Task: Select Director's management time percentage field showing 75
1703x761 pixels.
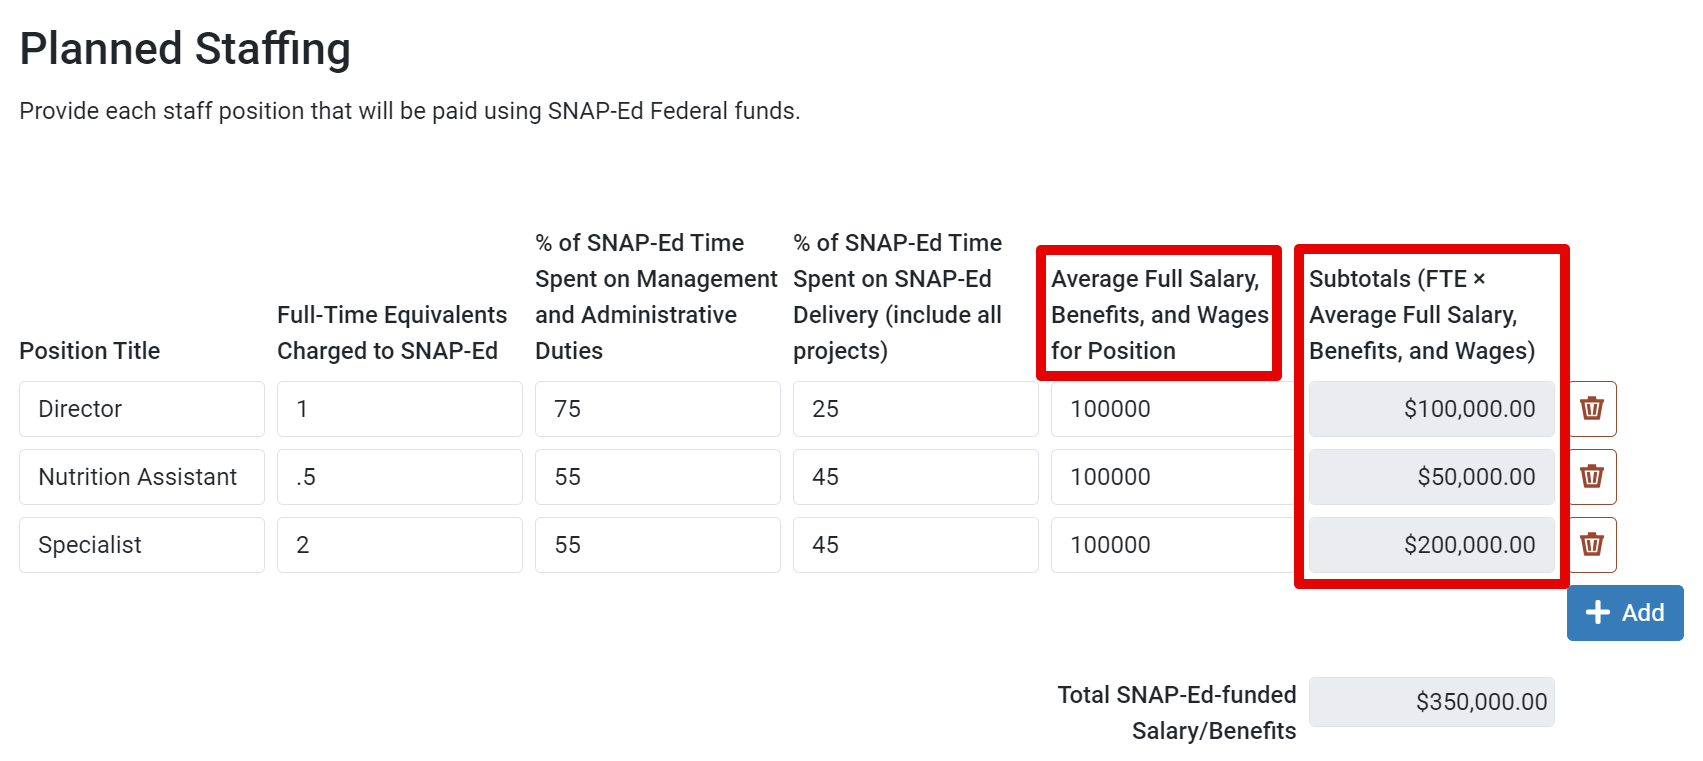Action: pos(657,409)
